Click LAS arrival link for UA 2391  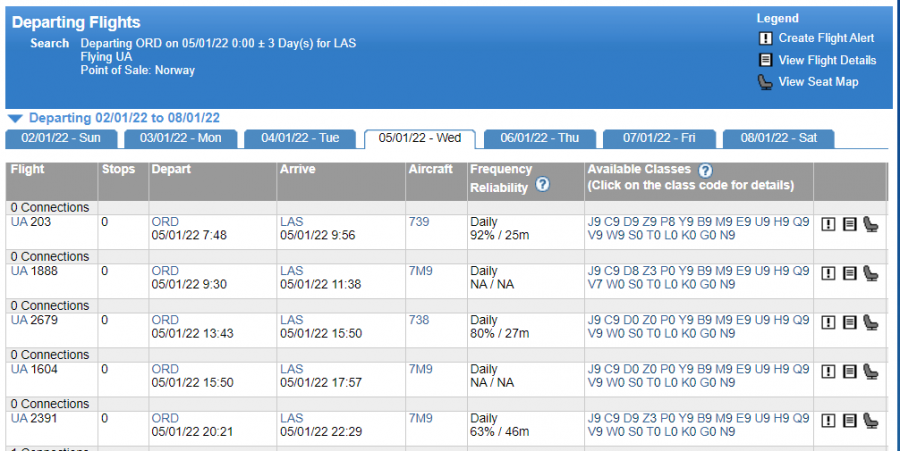(x=292, y=418)
